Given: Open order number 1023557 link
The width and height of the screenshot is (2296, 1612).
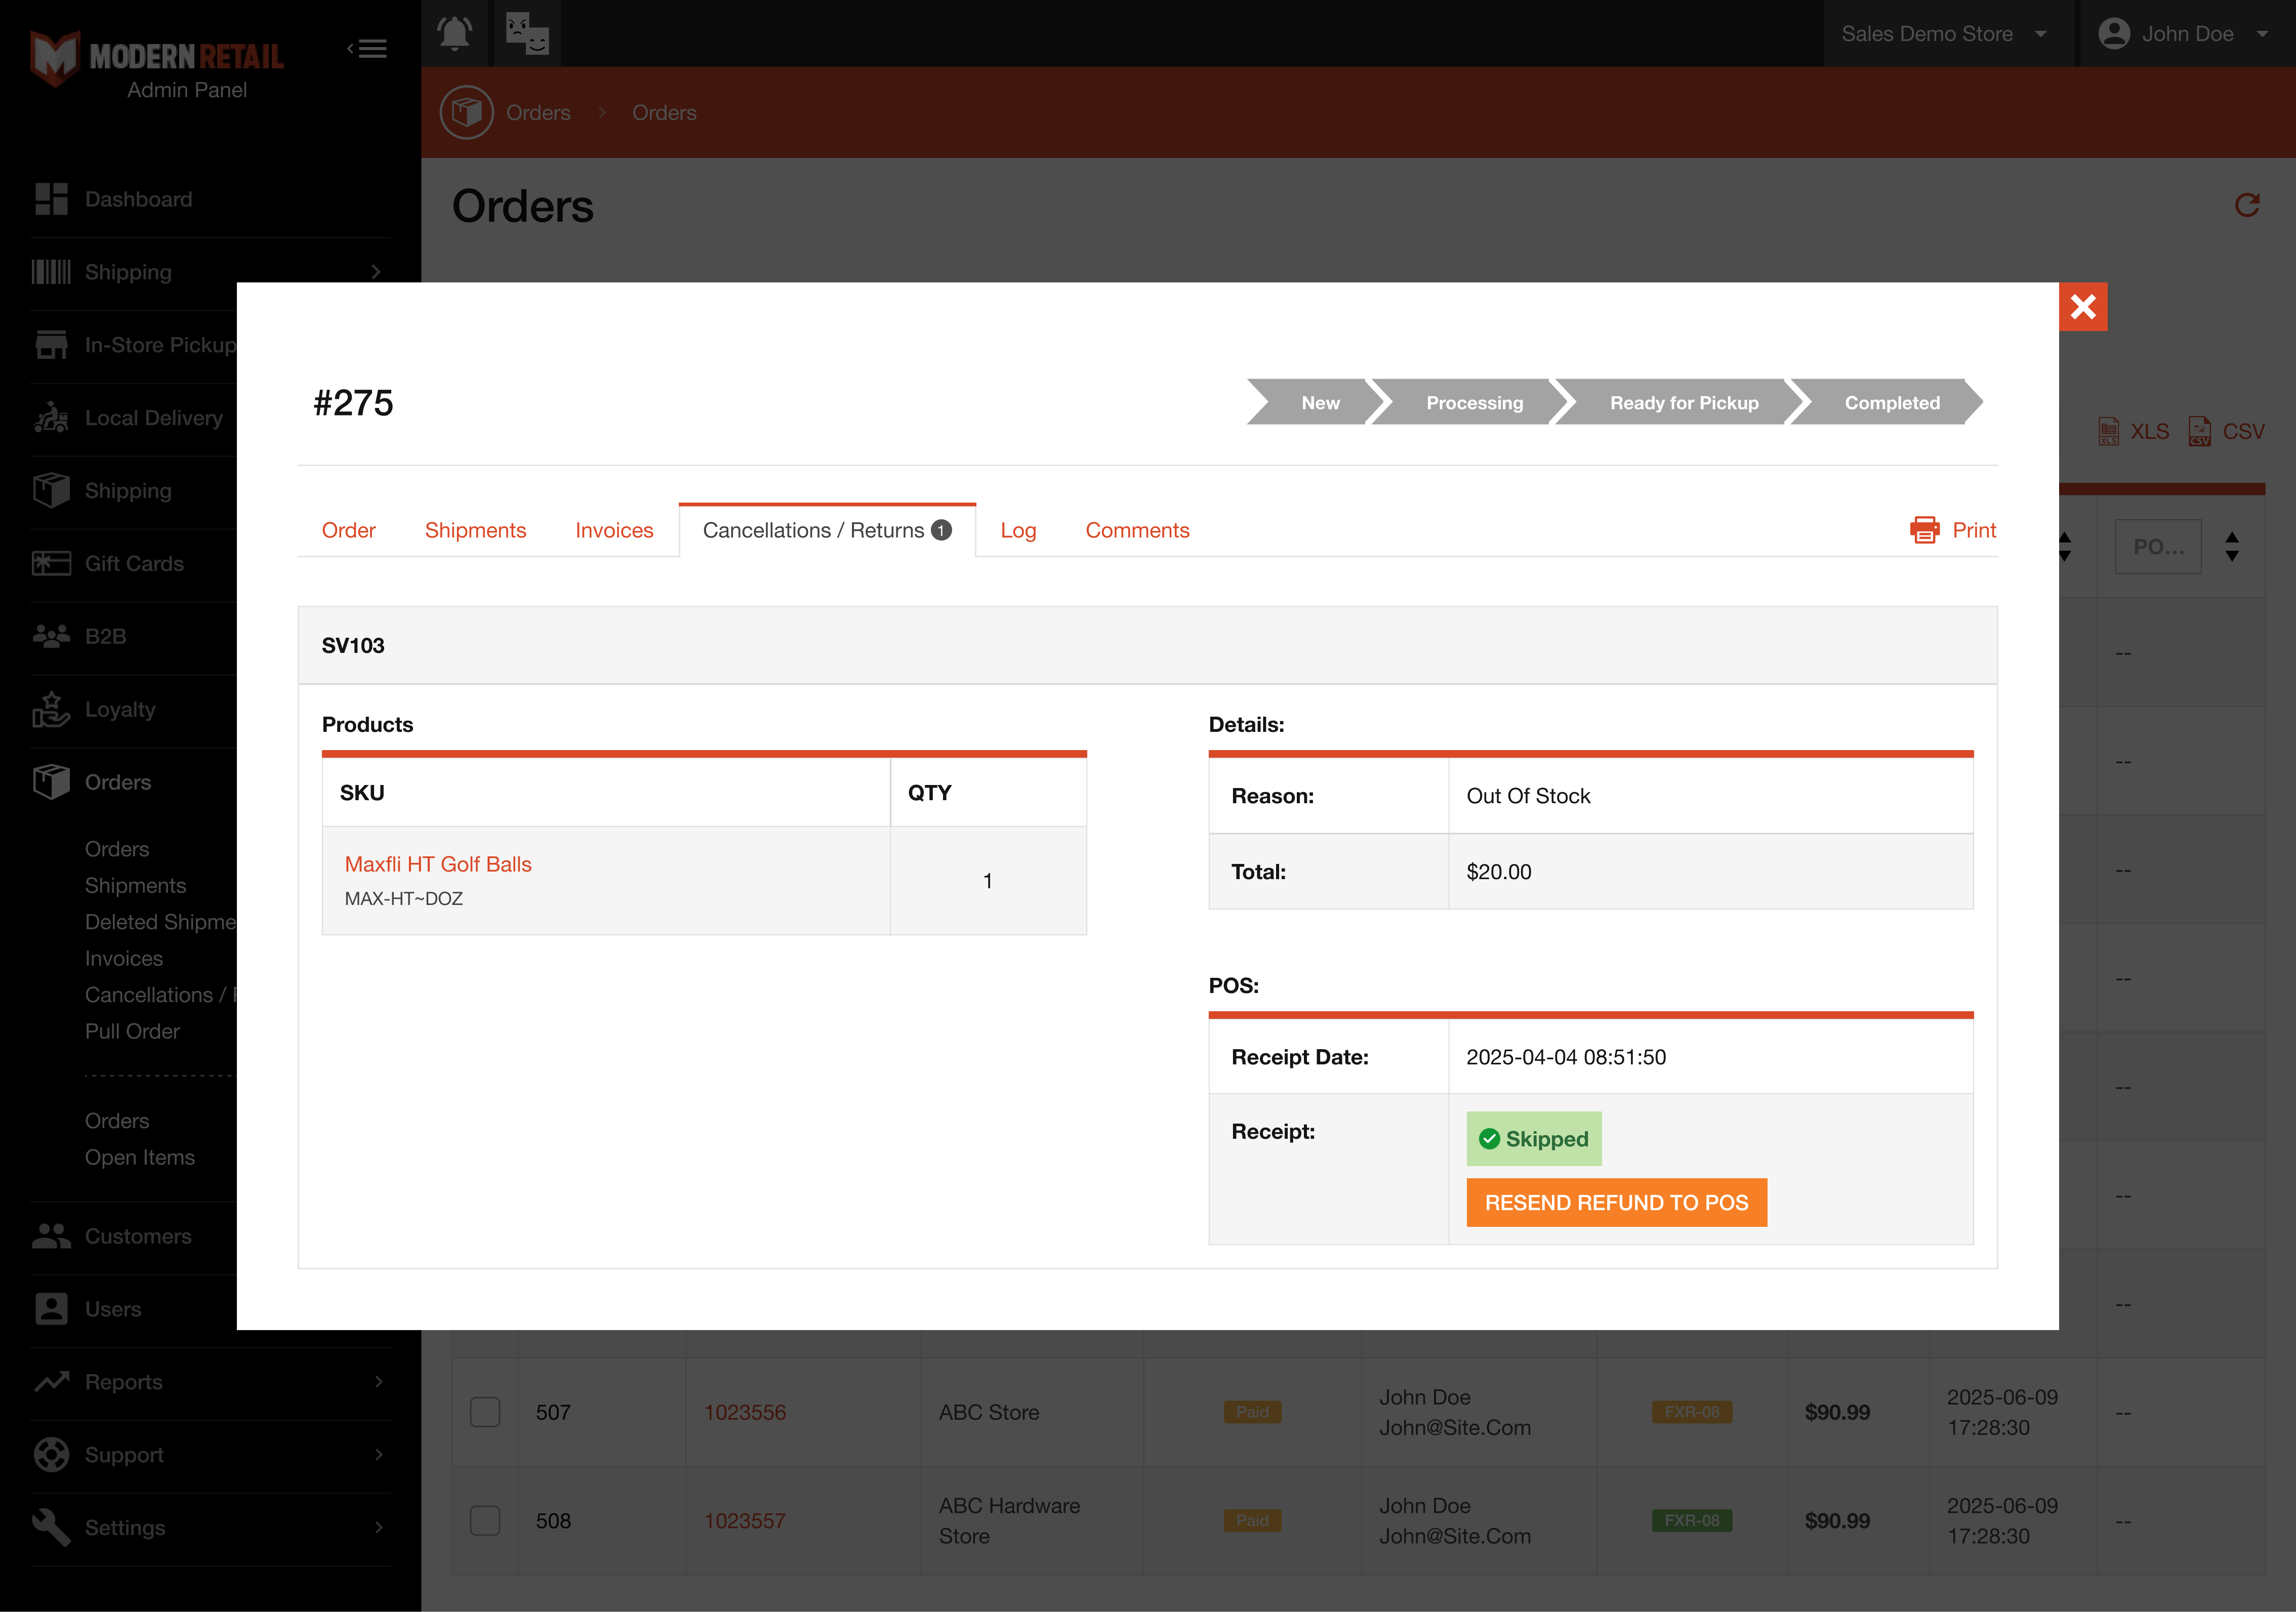Looking at the screenshot, I should [745, 1521].
